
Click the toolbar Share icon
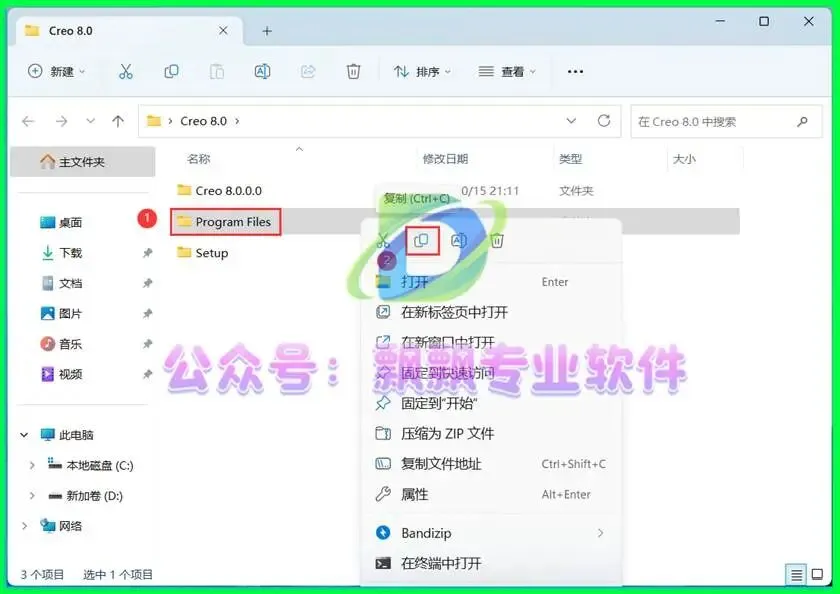308,71
